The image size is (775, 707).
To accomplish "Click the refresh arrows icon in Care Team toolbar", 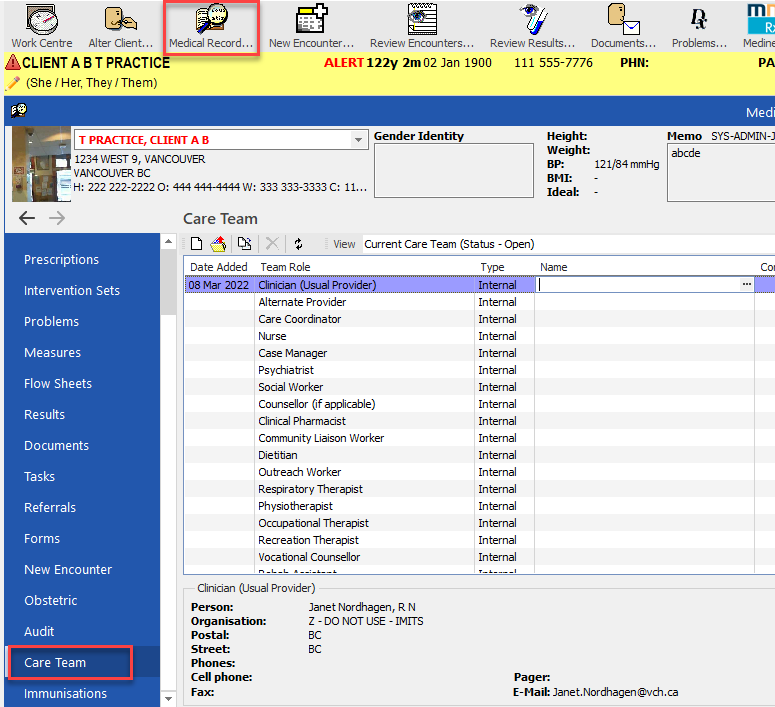I will click(299, 244).
